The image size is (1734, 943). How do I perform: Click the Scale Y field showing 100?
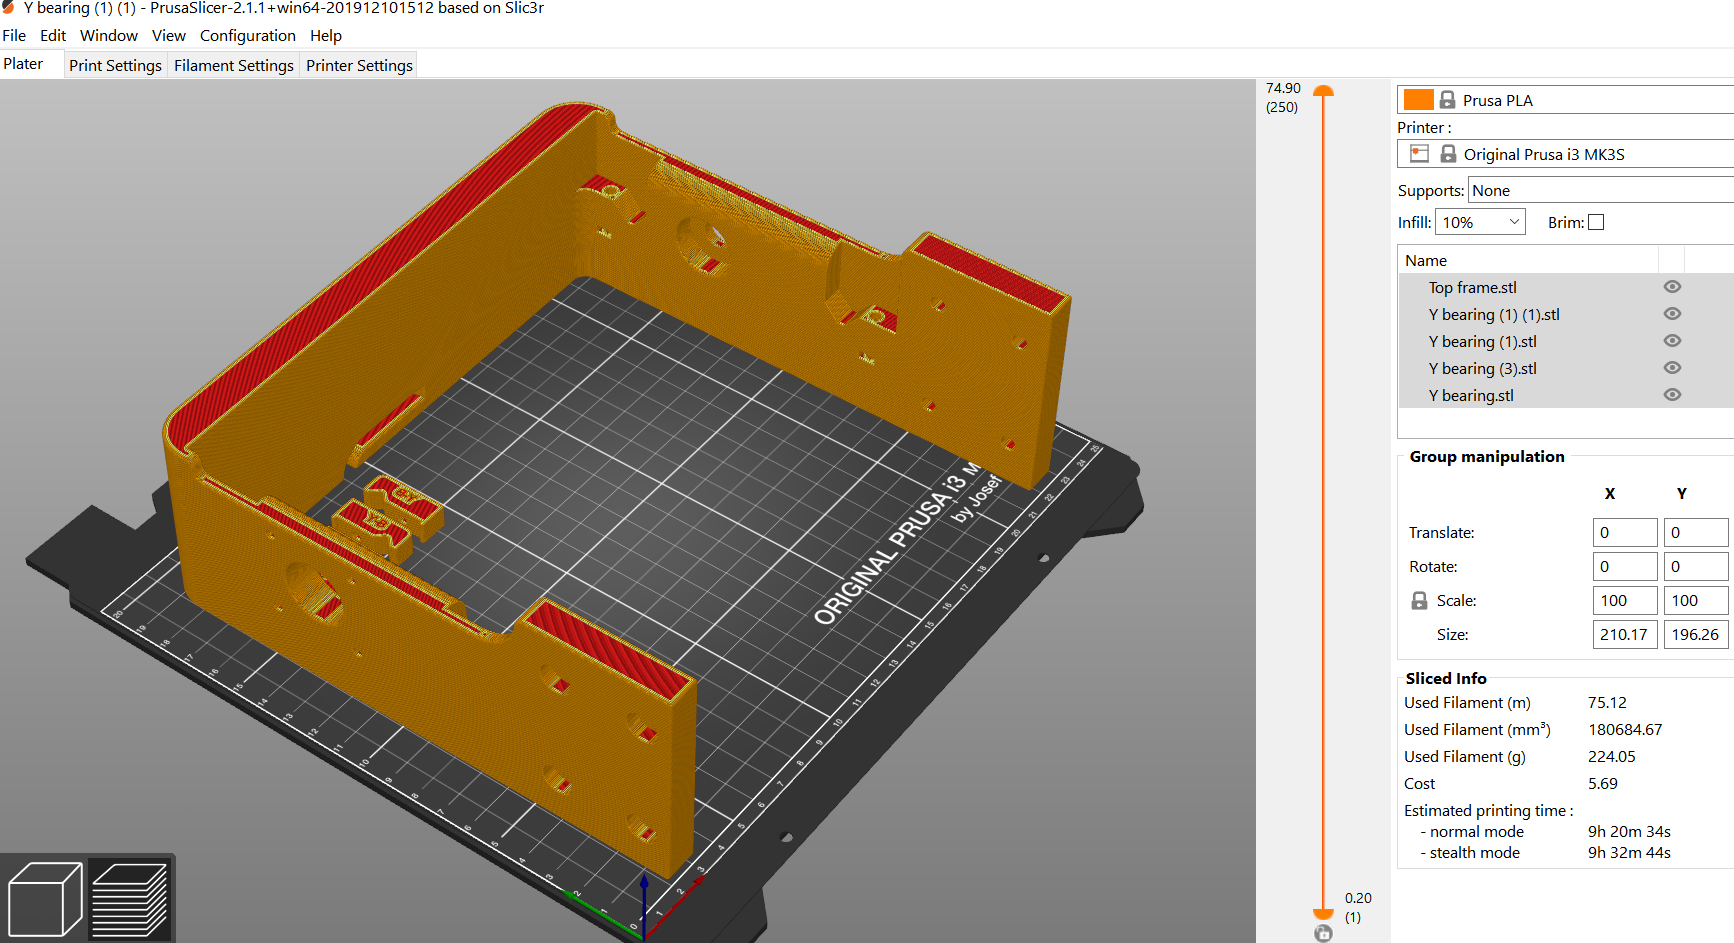pyautogui.click(x=1696, y=601)
